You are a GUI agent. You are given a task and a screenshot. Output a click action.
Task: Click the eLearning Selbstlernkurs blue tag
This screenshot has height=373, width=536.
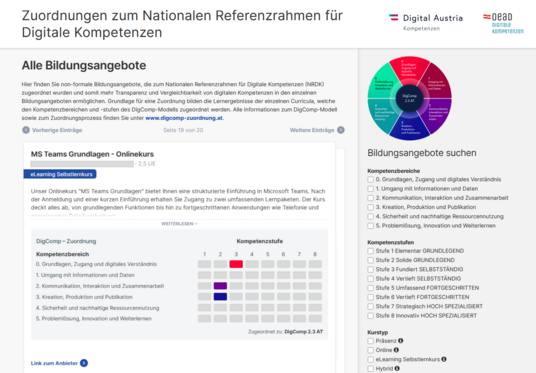(x=60, y=174)
